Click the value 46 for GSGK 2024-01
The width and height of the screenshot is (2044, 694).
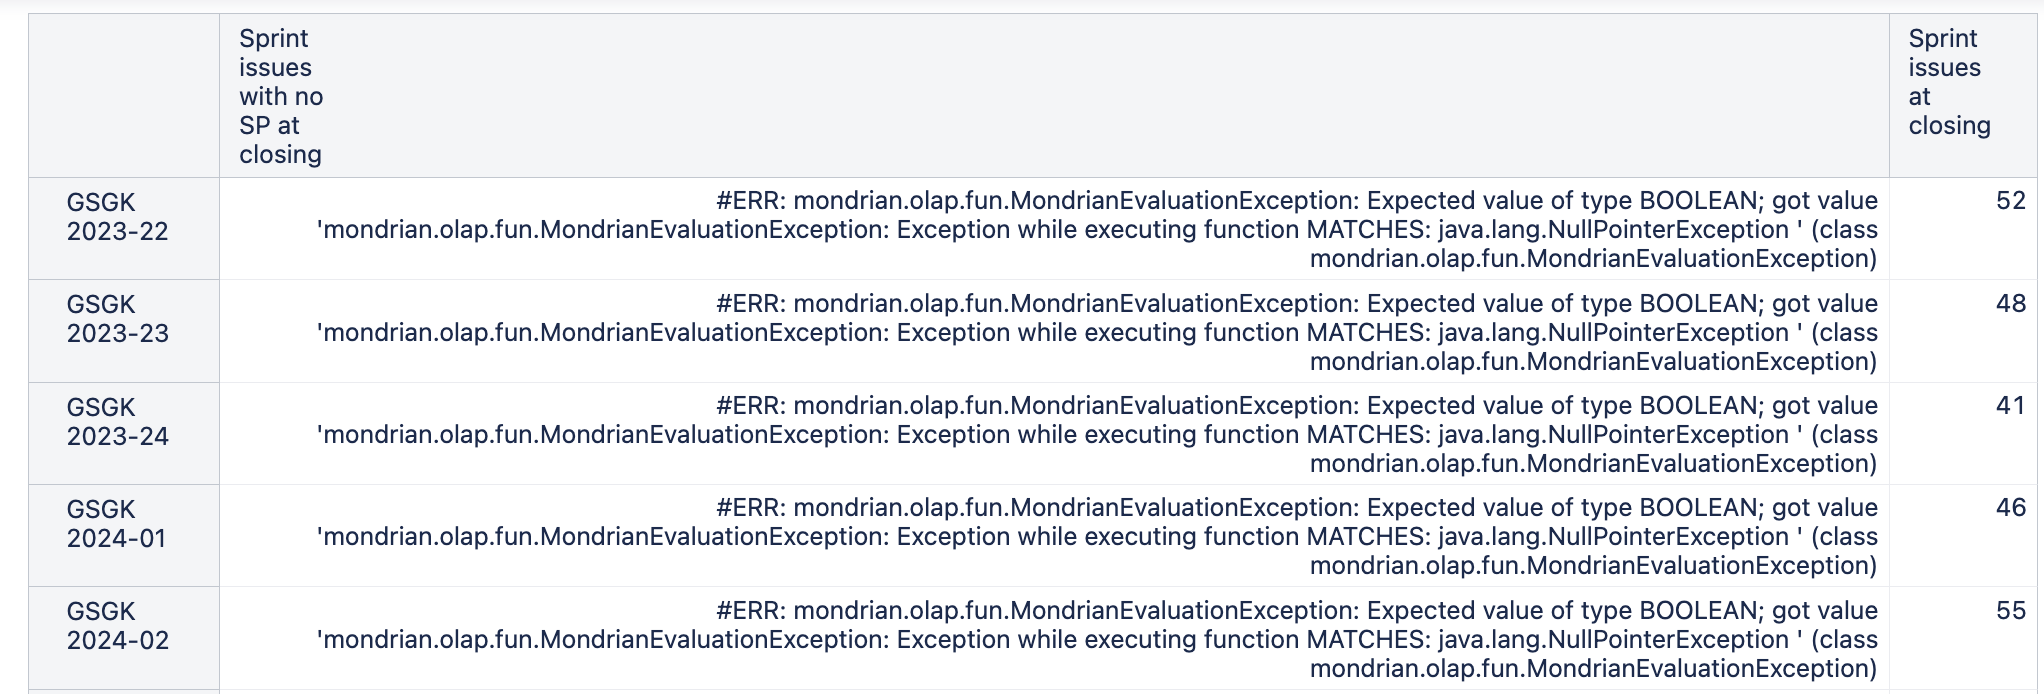click(2010, 508)
